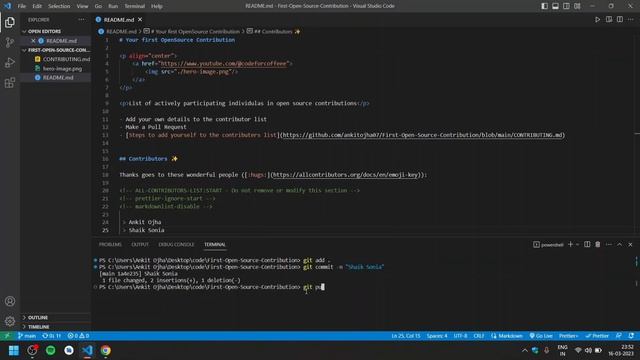Maximize the panel with up chevron
The image size is (640, 360).
pyautogui.click(x=620, y=244)
